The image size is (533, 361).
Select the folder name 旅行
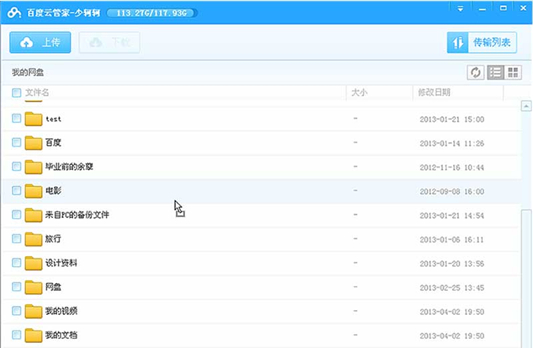tap(53, 239)
